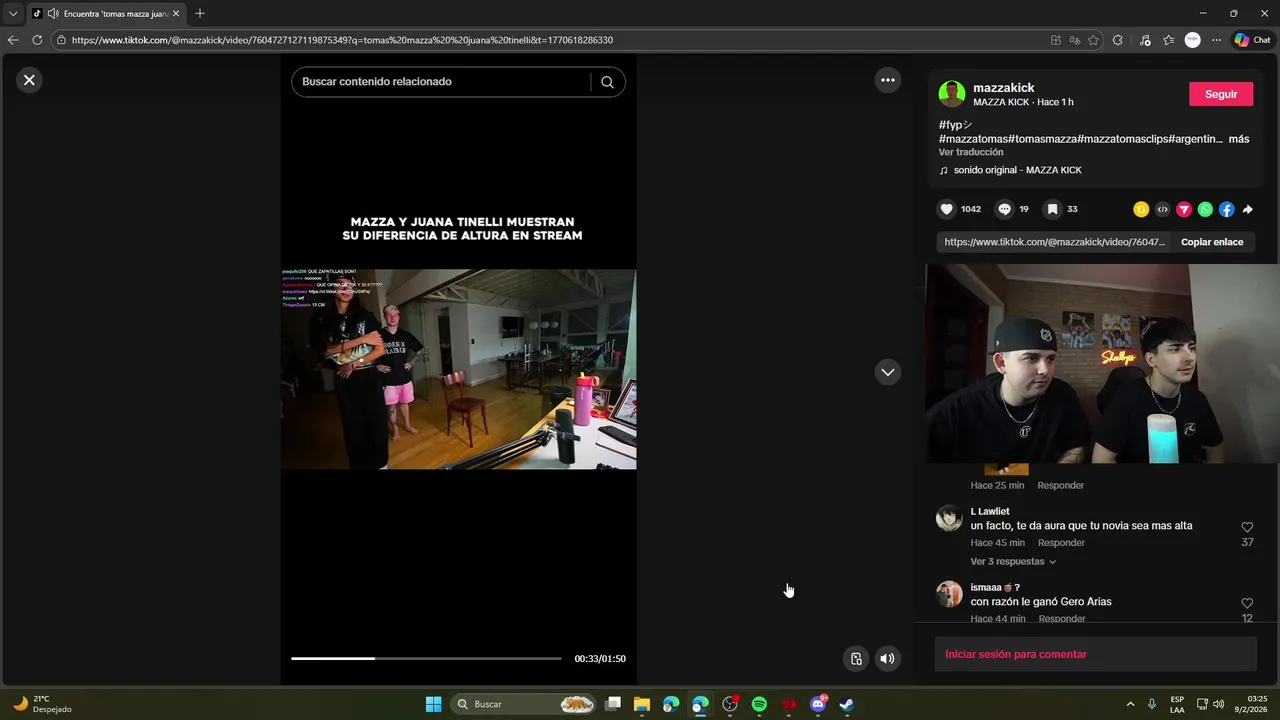Click 'Copiar enlace' button
This screenshot has height=720, width=1280.
point(1212,242)
